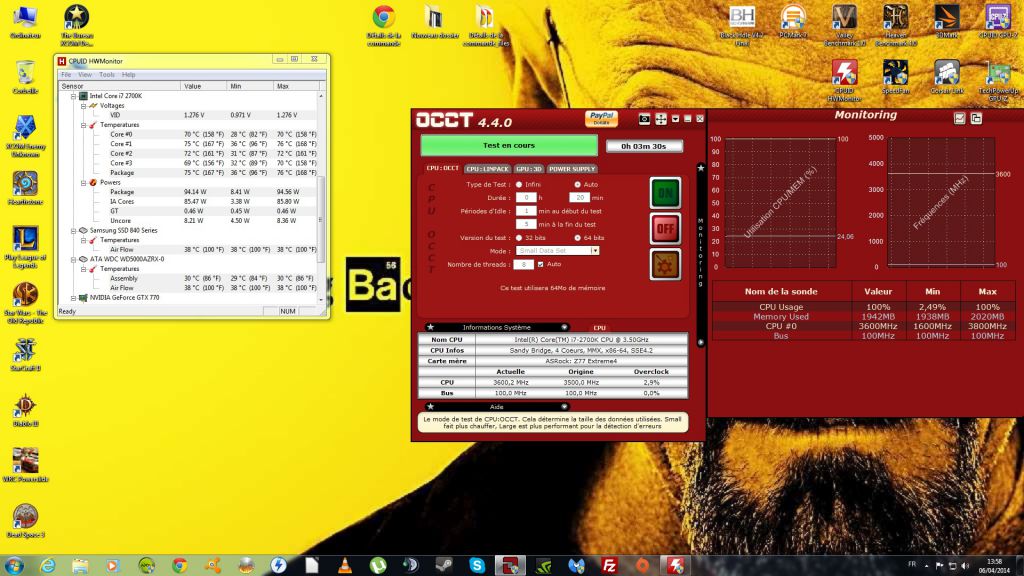Select the CPU:OCCT tab

point(443,168)
